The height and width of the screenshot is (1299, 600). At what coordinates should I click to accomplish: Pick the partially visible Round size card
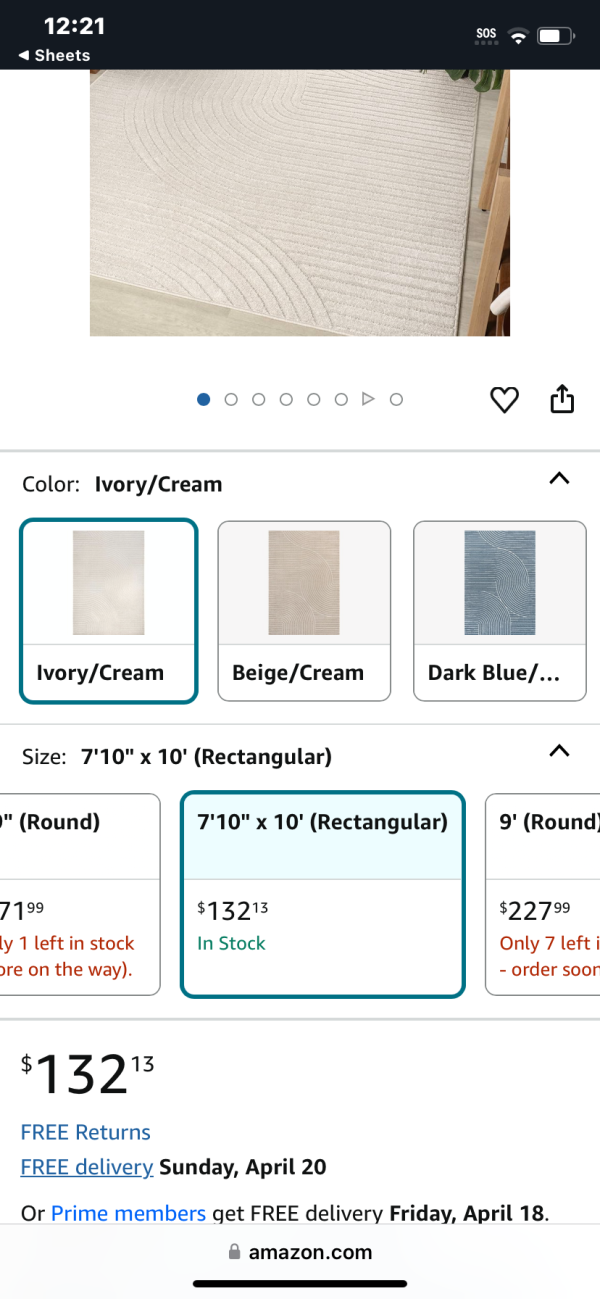tap(80, 894)
